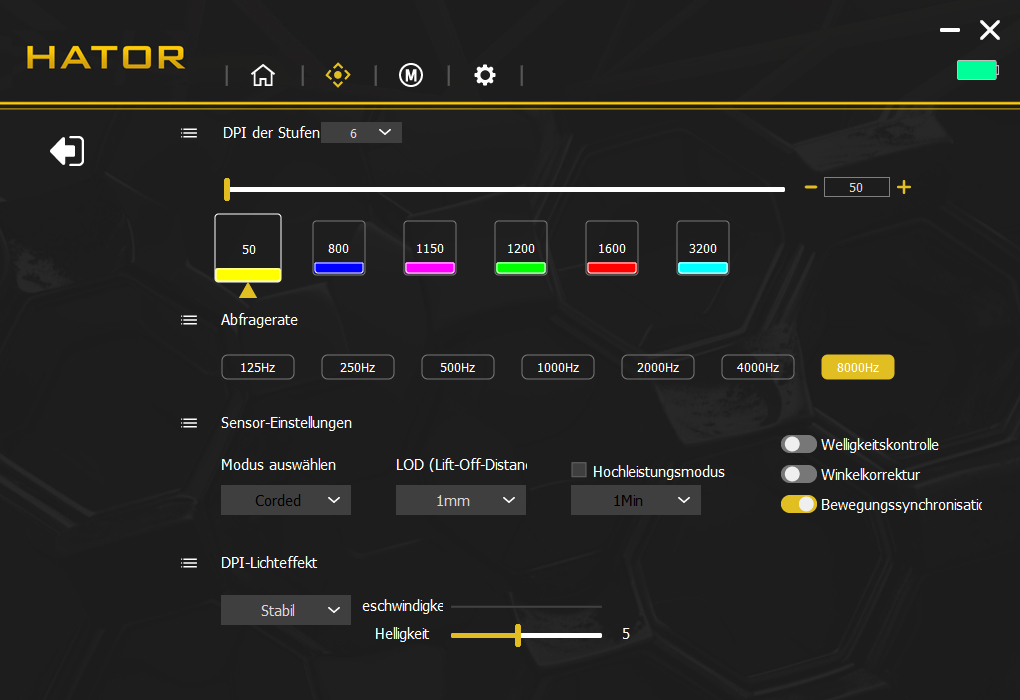Screen dimensions: 1020x700
Task: Decrease DPI with the minus button
Action: coord(811,187)
